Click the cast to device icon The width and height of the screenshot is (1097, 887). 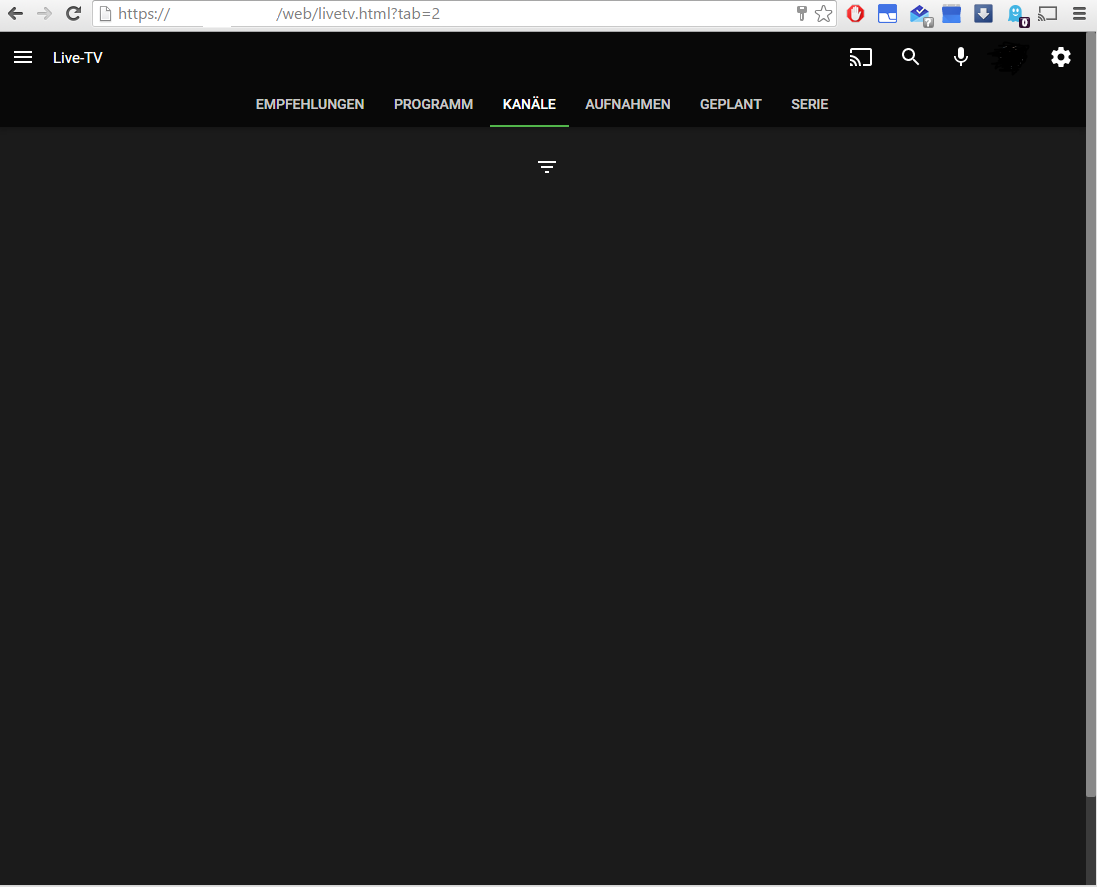[x=861, y=57]
